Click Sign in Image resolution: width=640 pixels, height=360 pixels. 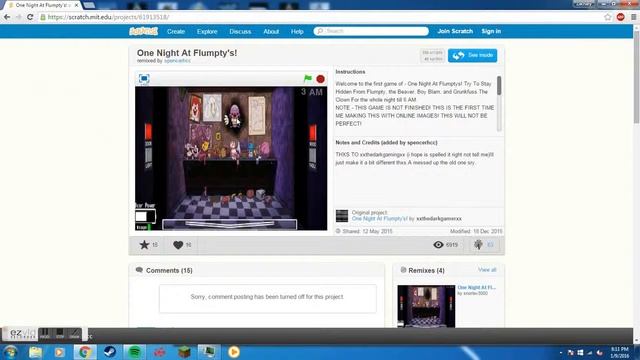pyautogui.click(x=491, y=31)
